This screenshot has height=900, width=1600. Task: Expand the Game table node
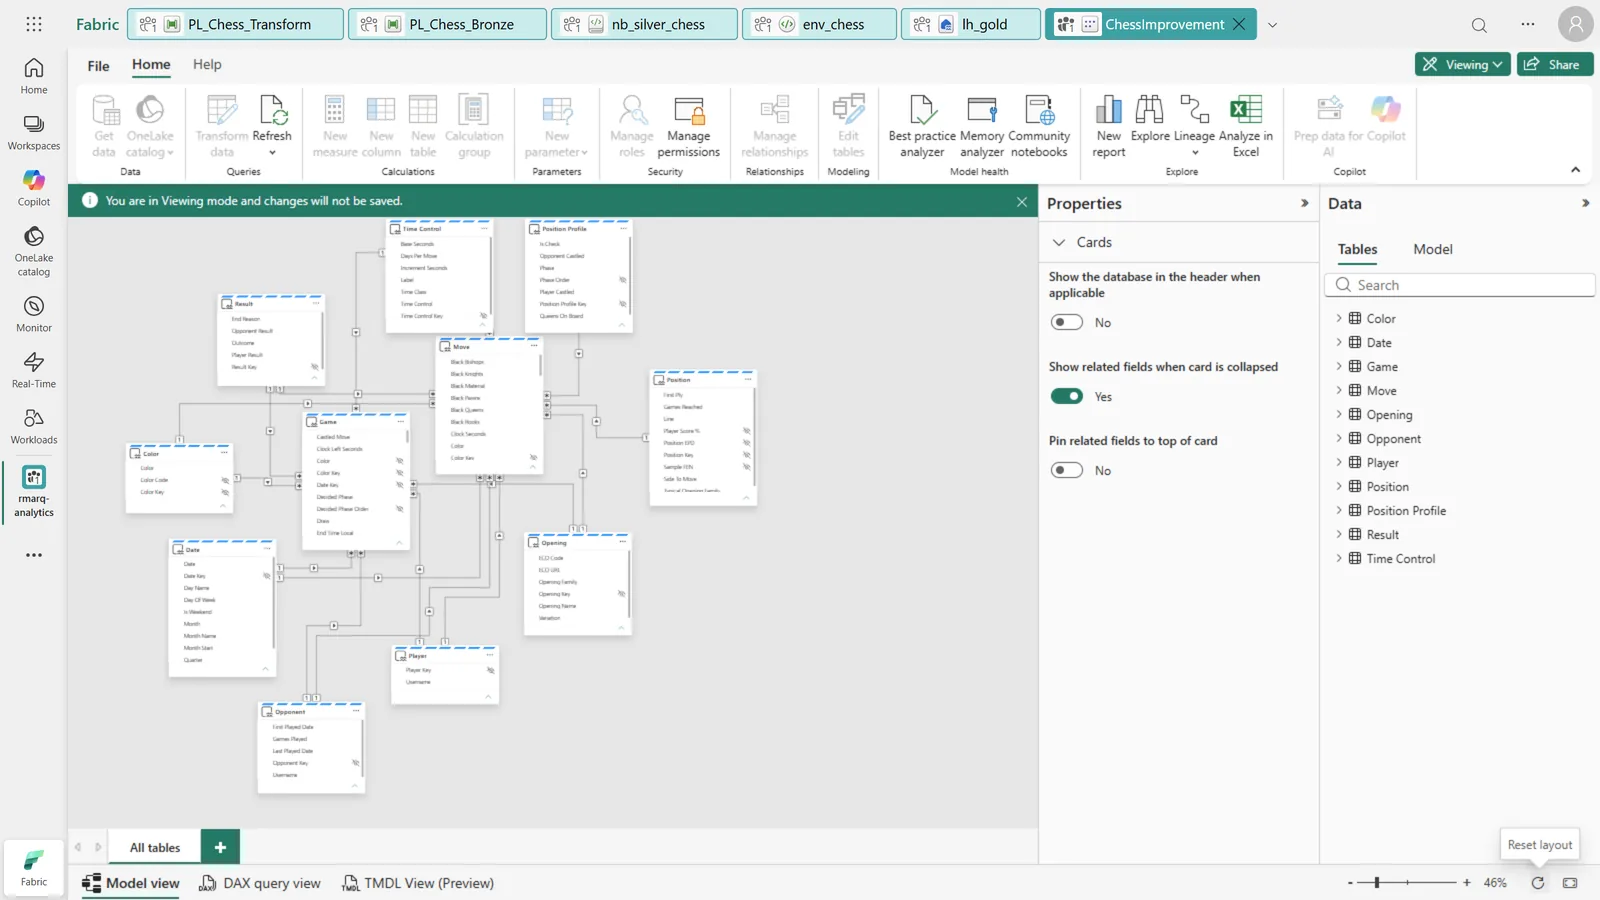1339,366
